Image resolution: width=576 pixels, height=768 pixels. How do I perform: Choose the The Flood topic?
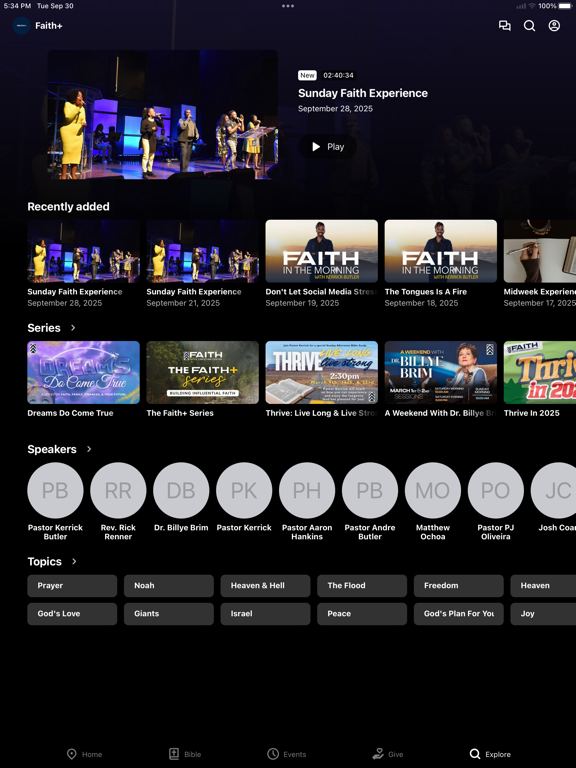pos(362,586)
